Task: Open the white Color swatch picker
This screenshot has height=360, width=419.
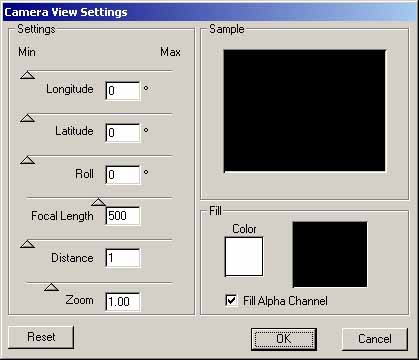Action: coord(244,257)
